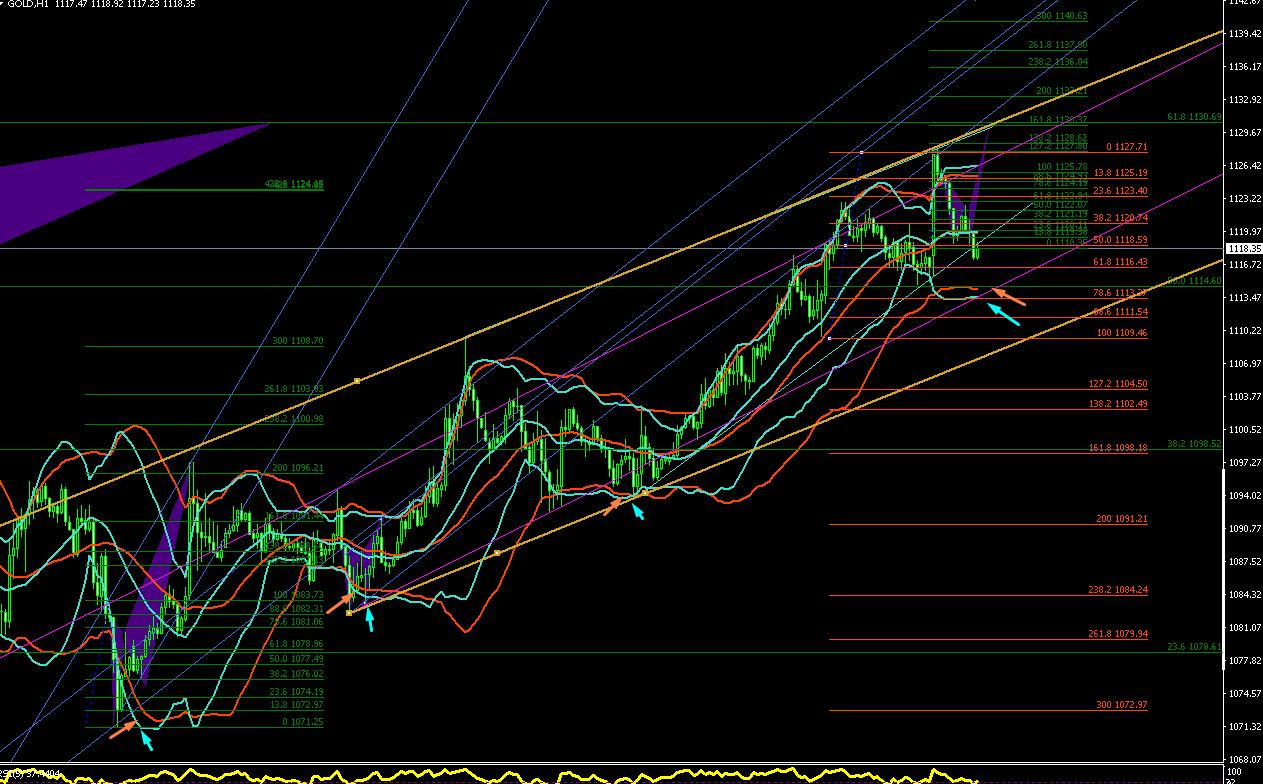Click the green Fibonacci label '13.8 1072.97'
Viewport: 1263px width, 784px height.
(x=296, y=705)
